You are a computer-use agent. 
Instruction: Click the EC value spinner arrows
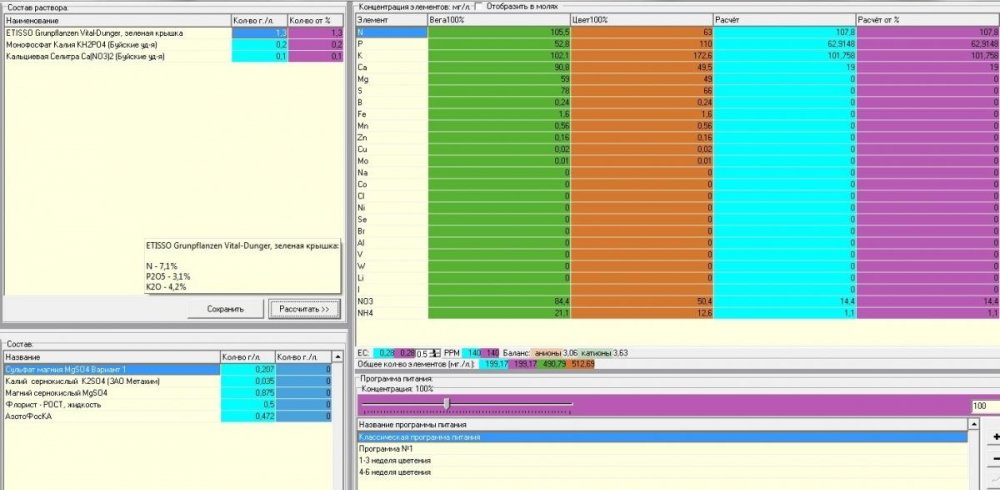(x=437, y=353)
